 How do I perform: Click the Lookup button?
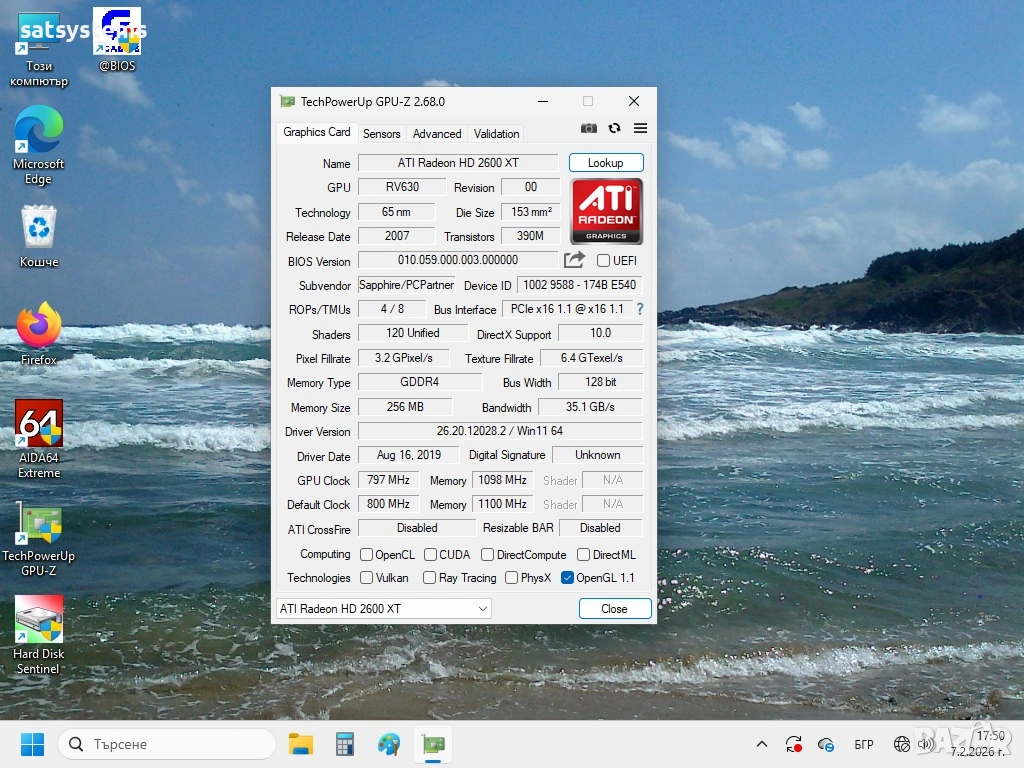606,163
